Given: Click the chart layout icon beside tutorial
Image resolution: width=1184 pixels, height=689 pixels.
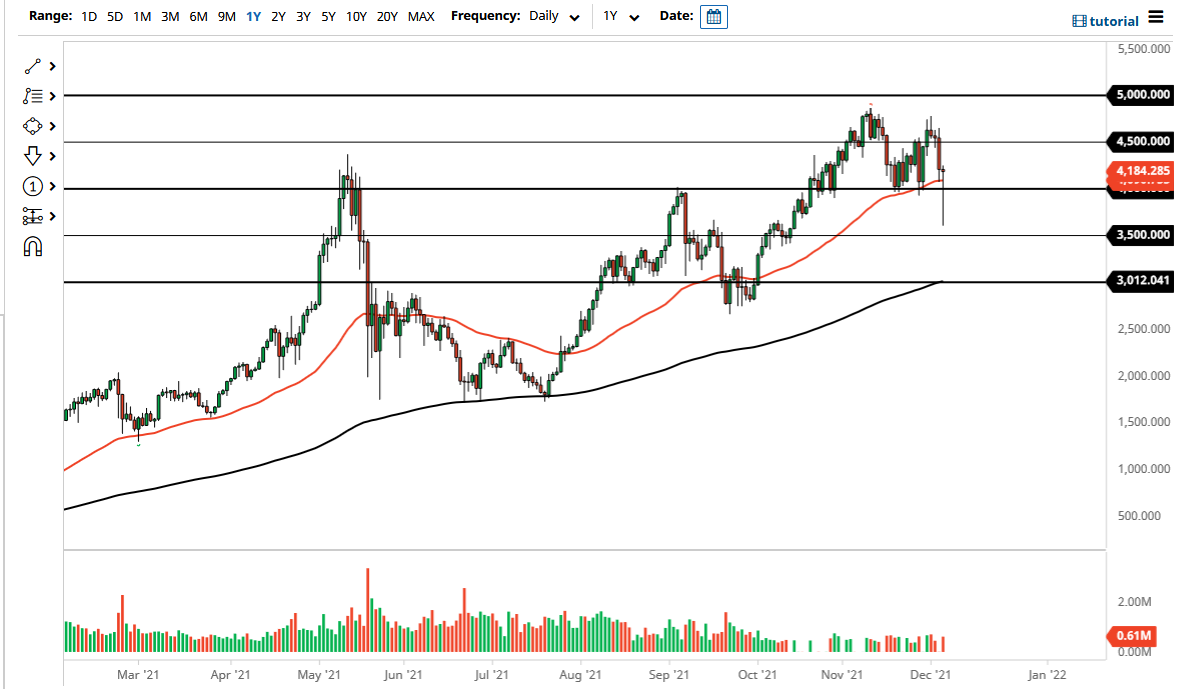Looking at the screenshot, I should (1081, 20).
